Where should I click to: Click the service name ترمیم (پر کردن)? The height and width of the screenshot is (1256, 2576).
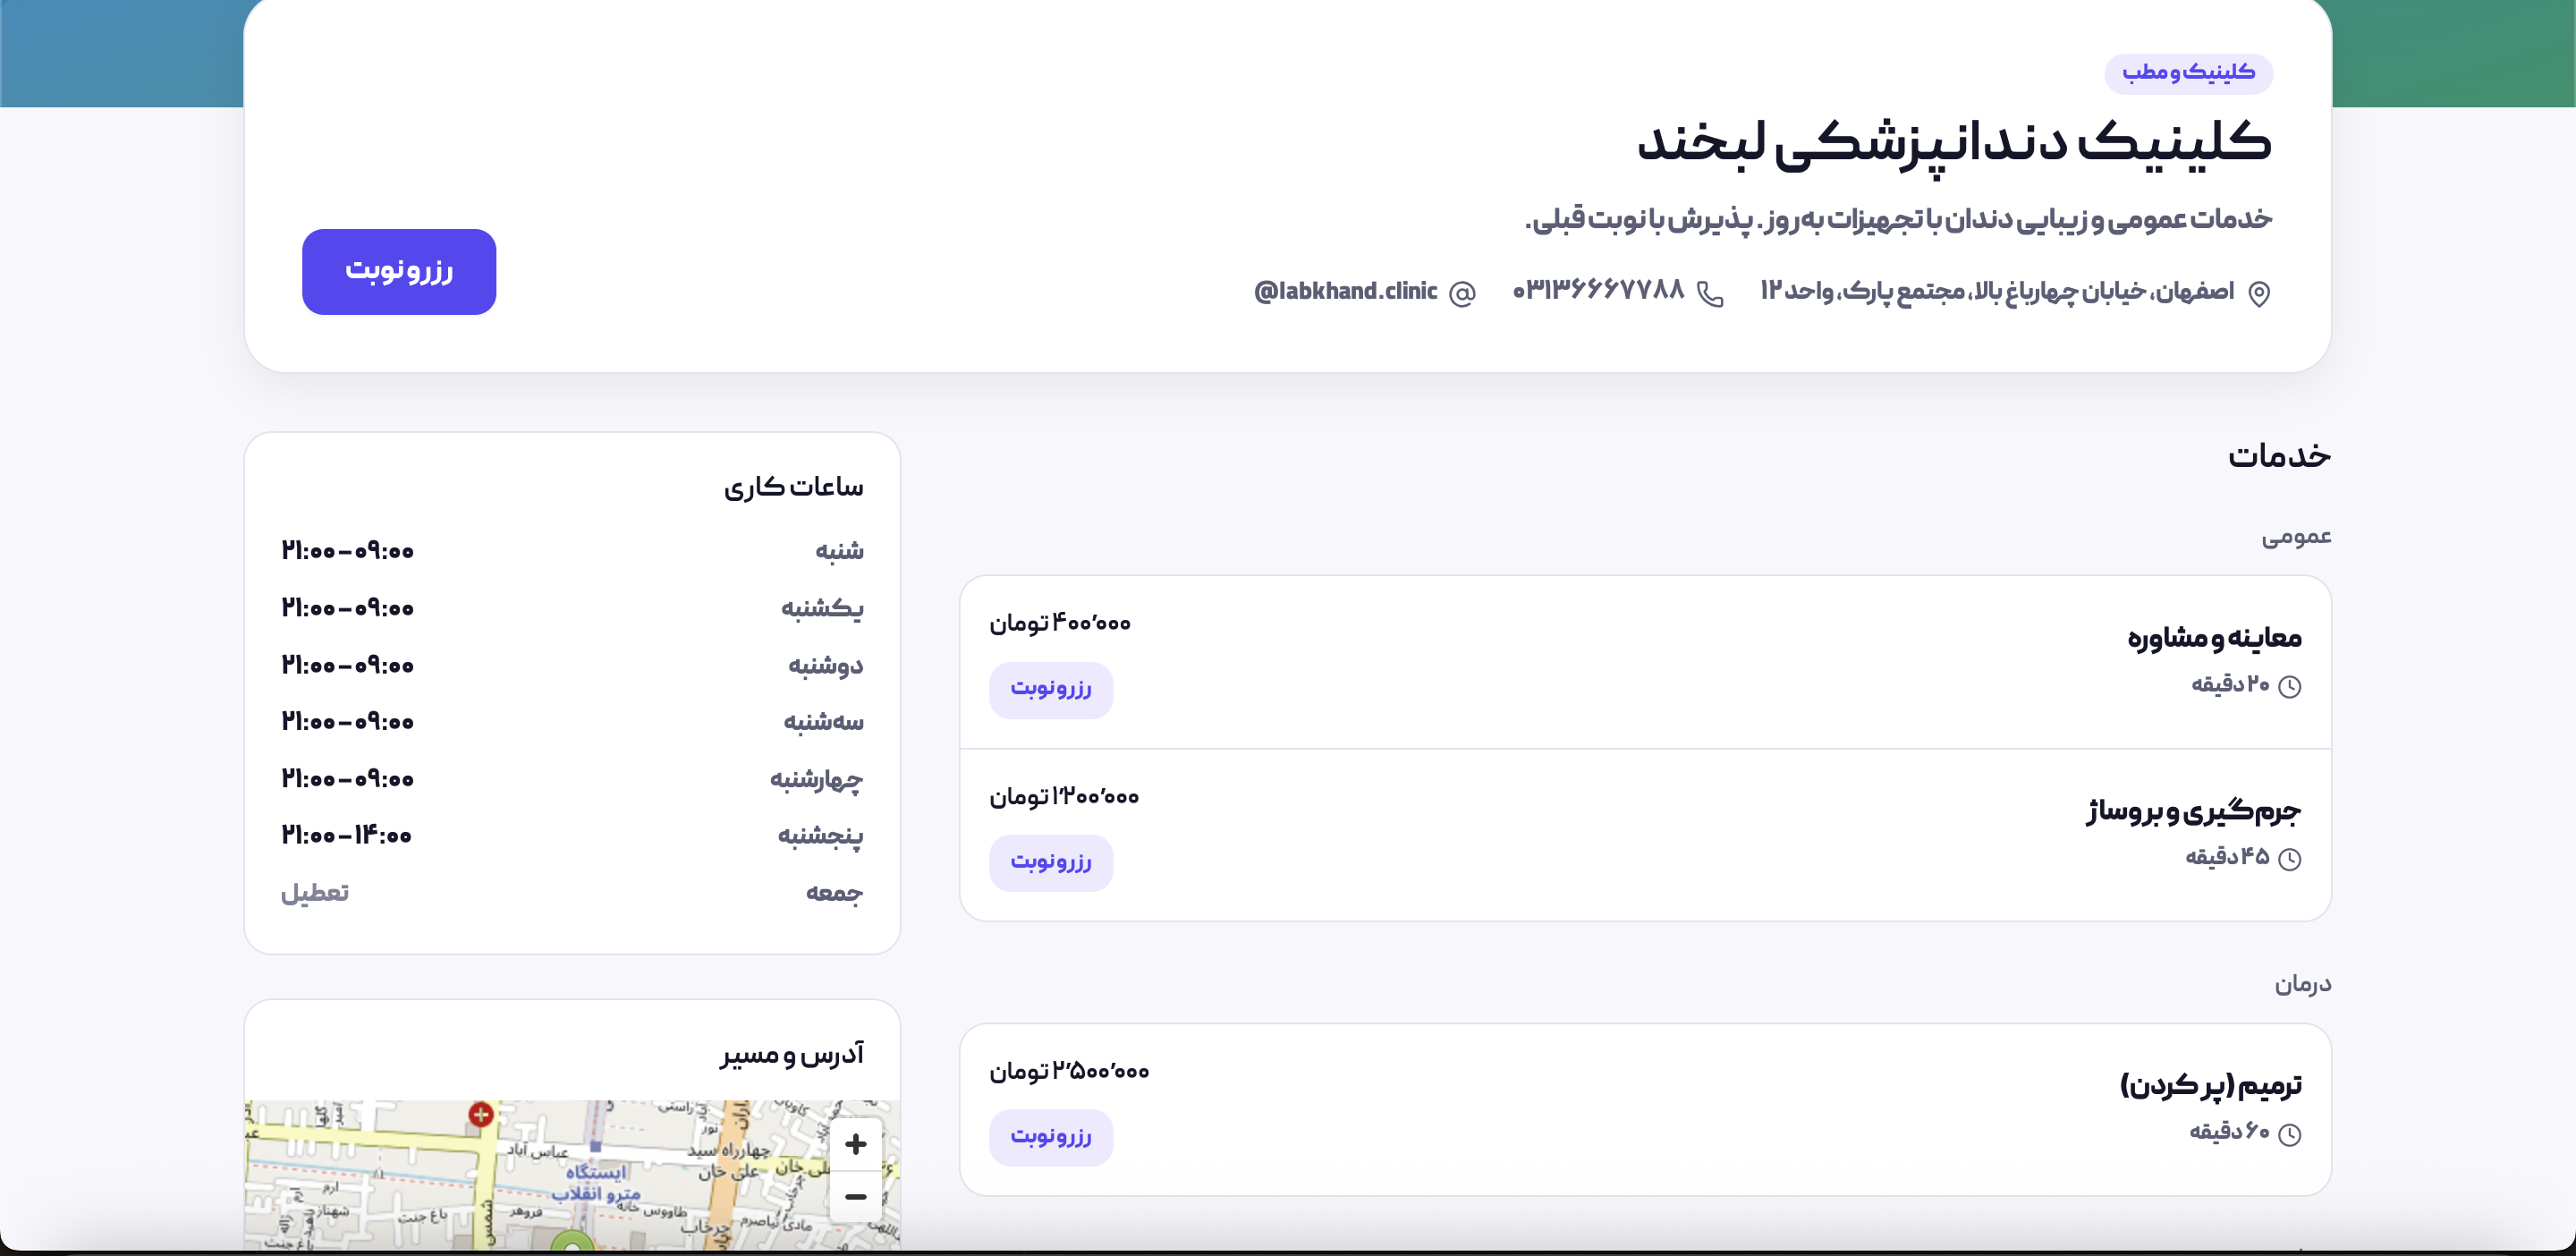2211,1086
